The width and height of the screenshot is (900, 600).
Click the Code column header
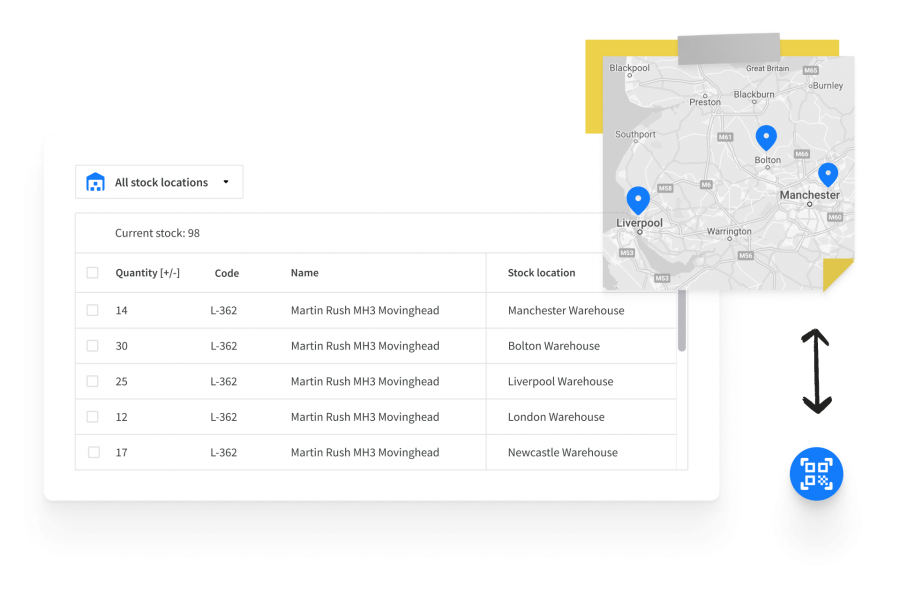coord(227,273)
